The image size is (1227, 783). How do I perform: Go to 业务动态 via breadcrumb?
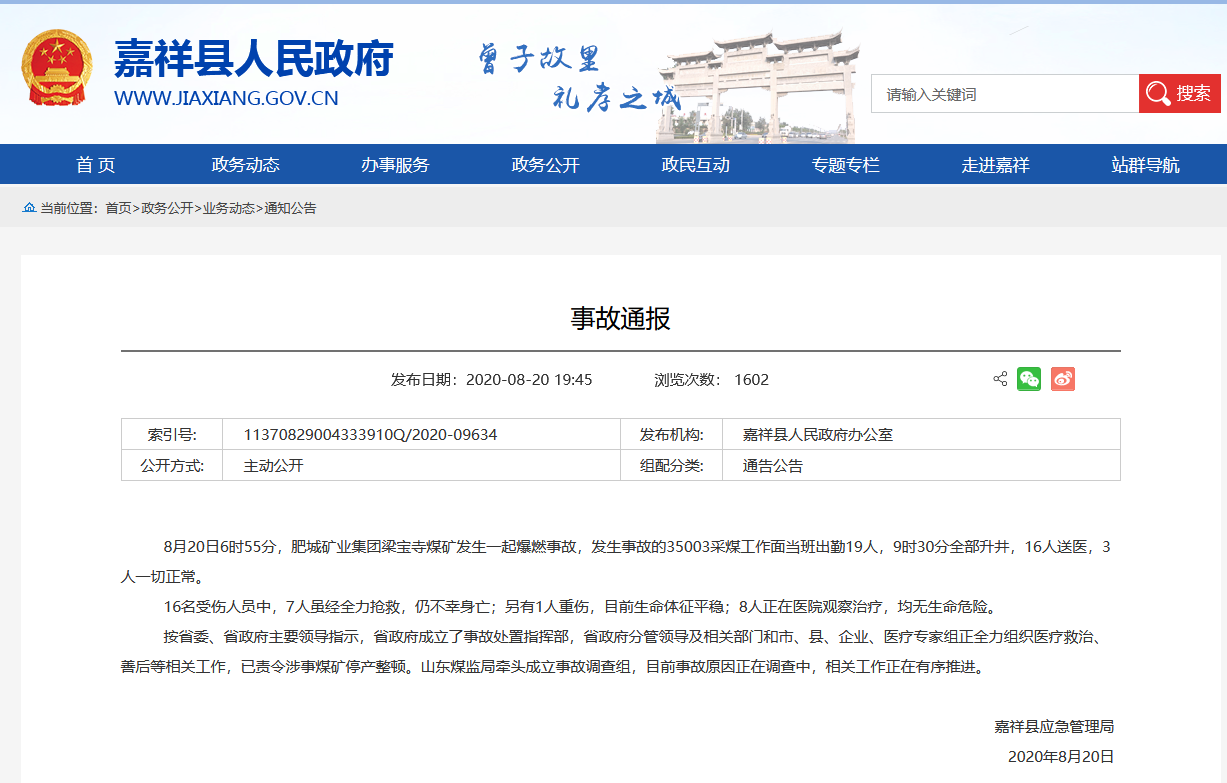pos(228,208)
